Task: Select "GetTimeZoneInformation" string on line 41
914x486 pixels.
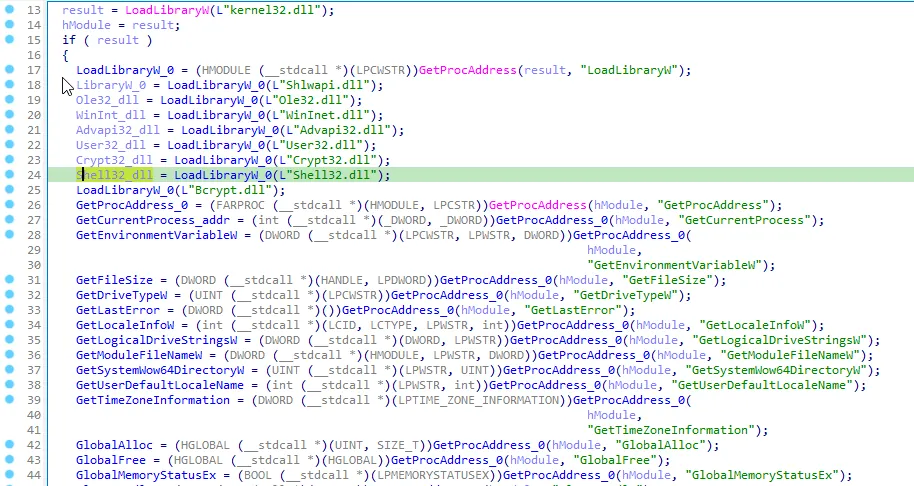Action: coord(671,430)
